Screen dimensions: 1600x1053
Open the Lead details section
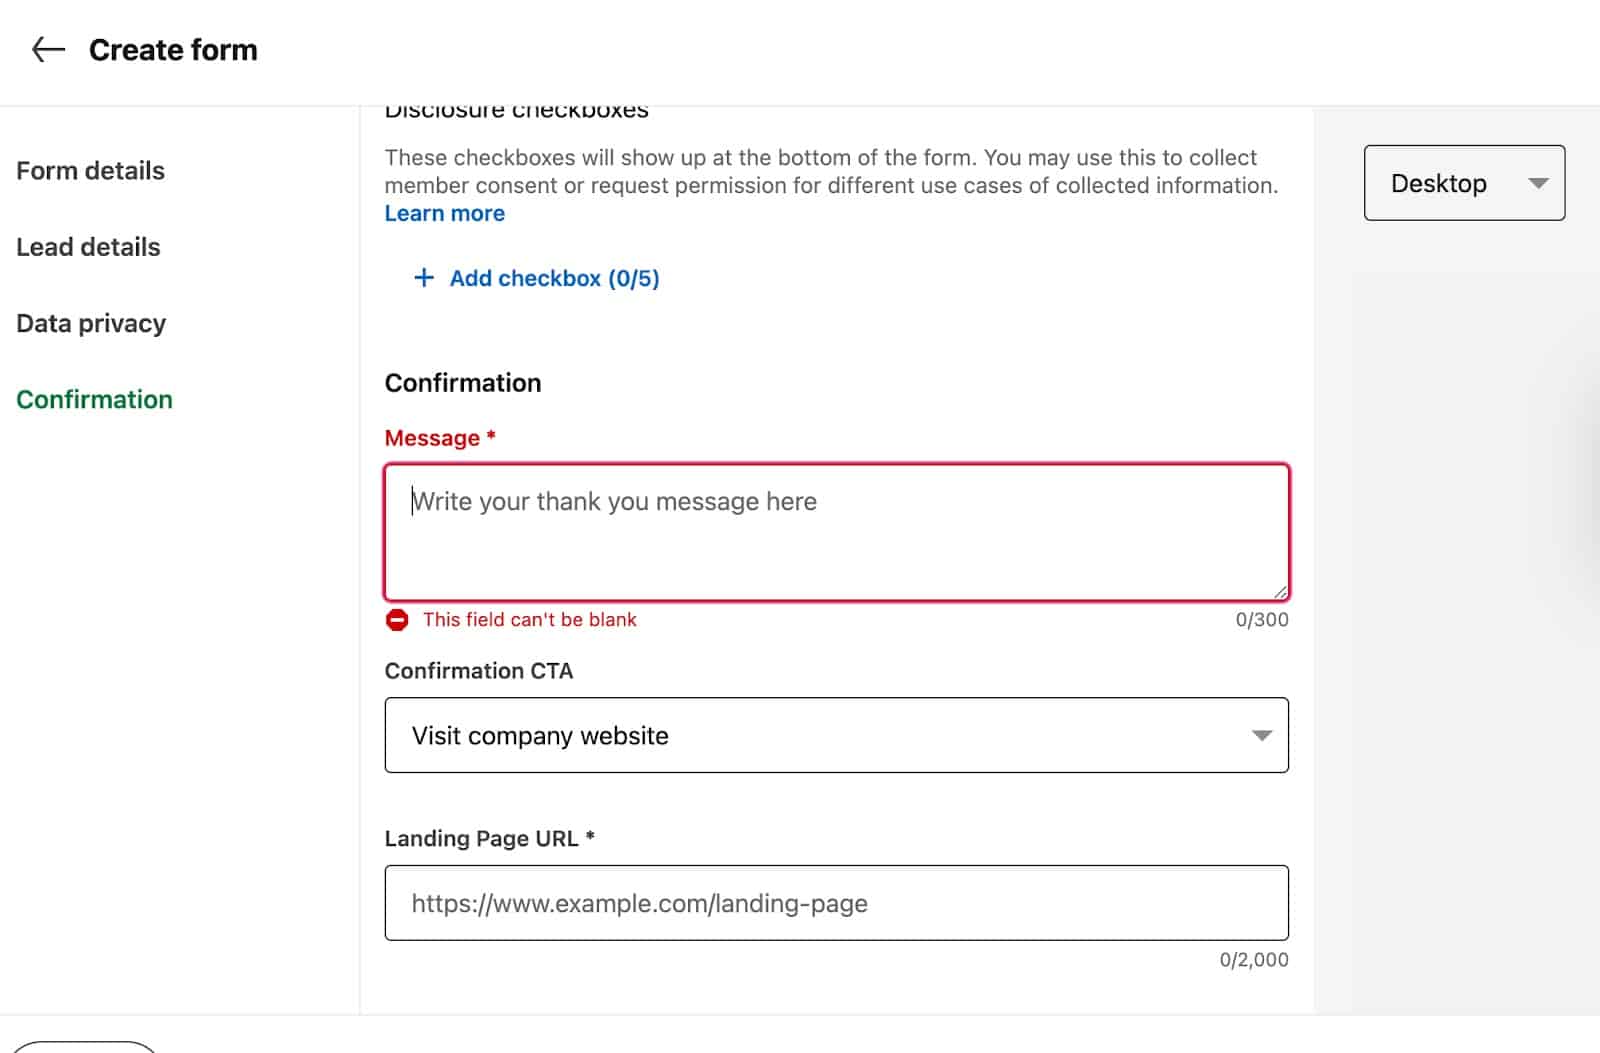(x=88, y=247)
